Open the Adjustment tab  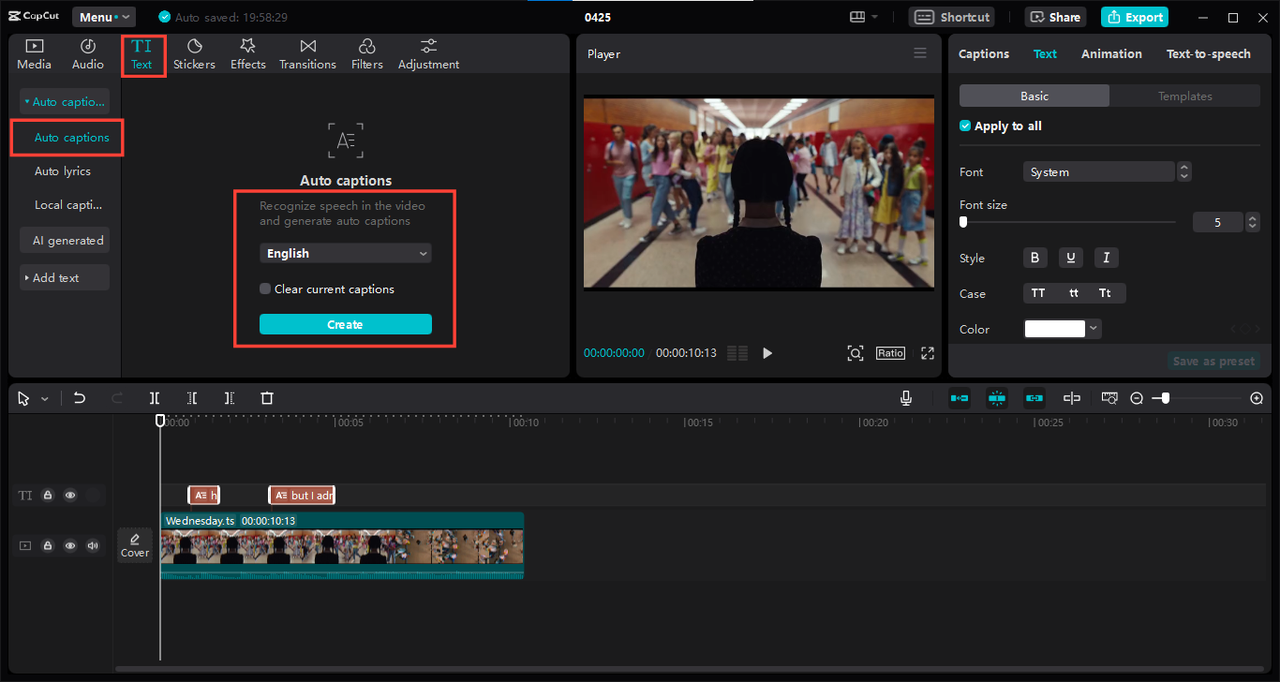pos(429,54)
